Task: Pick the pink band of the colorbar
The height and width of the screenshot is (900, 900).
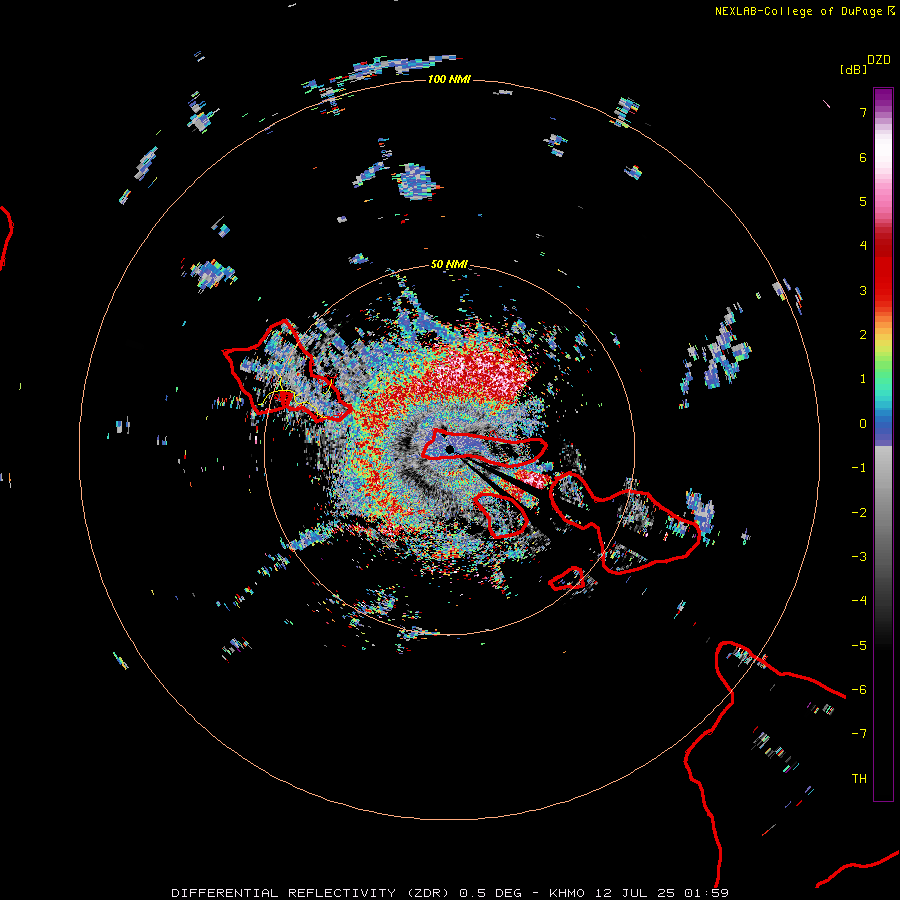Action: point(883,201)
